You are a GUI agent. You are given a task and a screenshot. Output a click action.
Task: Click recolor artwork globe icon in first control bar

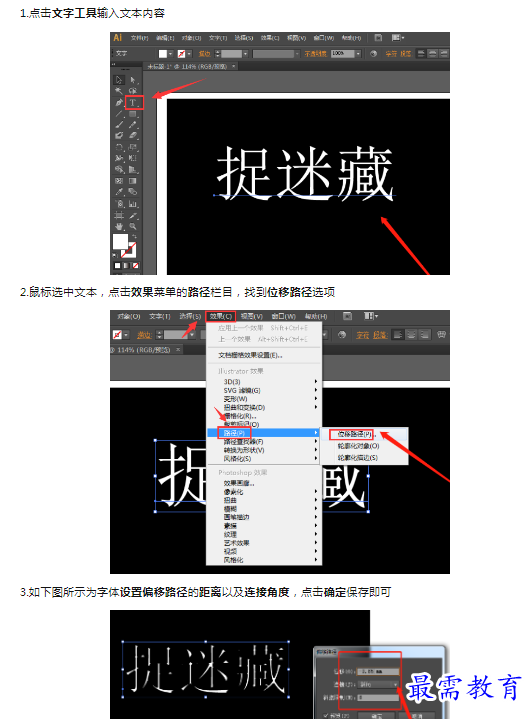374,54
